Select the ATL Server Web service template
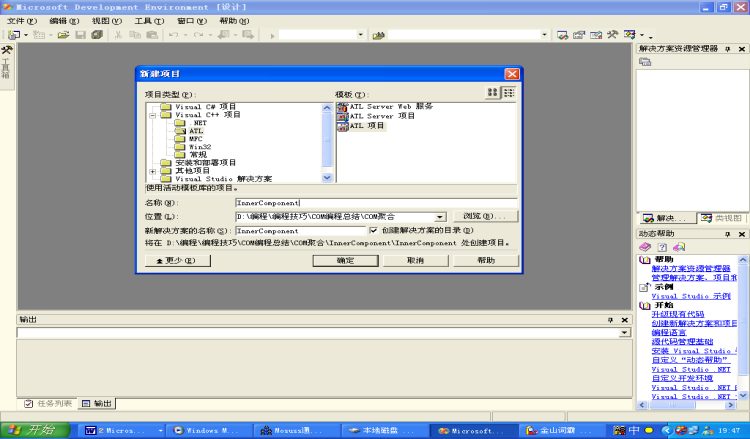750x439 pixels. point(385,106)
